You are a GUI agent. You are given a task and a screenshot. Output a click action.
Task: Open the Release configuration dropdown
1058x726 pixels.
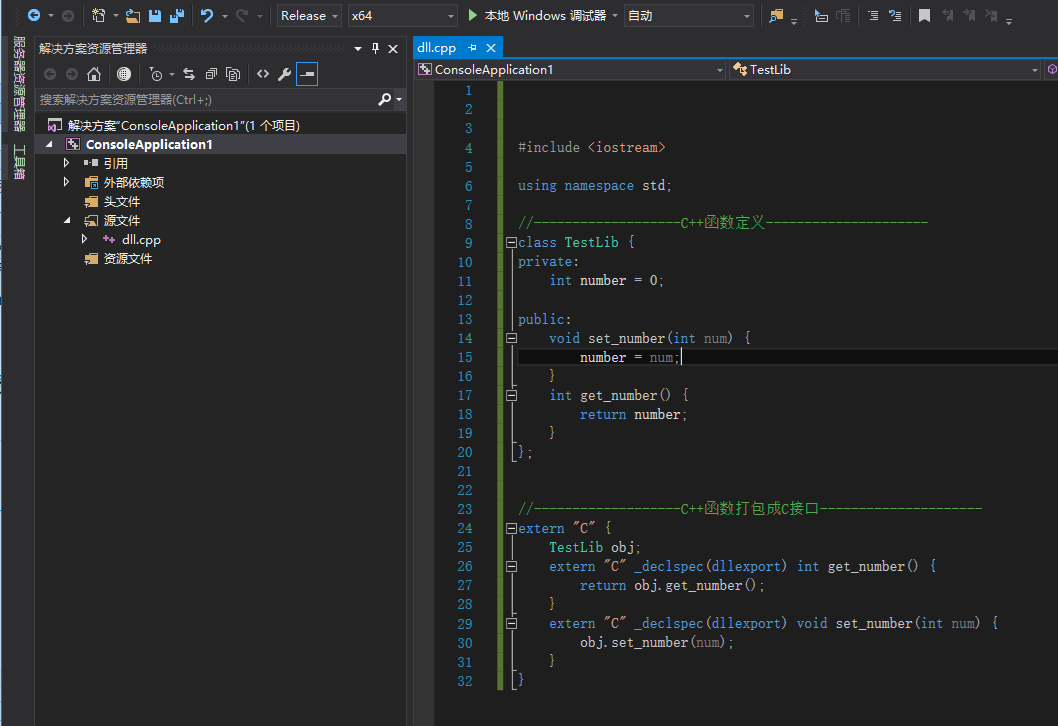[309, 16]
